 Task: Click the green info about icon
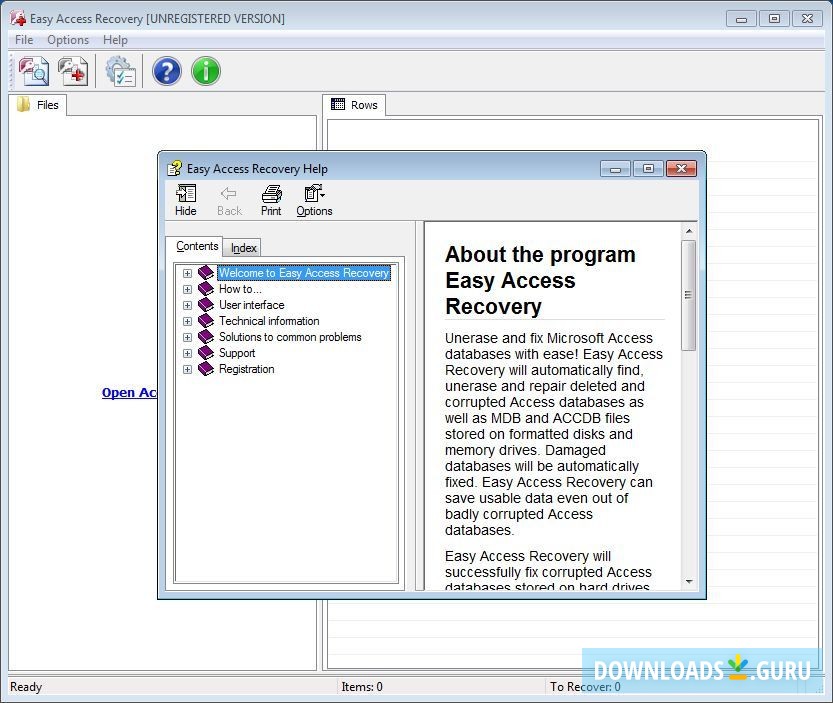pyautogui.click(x=206, y=71)
